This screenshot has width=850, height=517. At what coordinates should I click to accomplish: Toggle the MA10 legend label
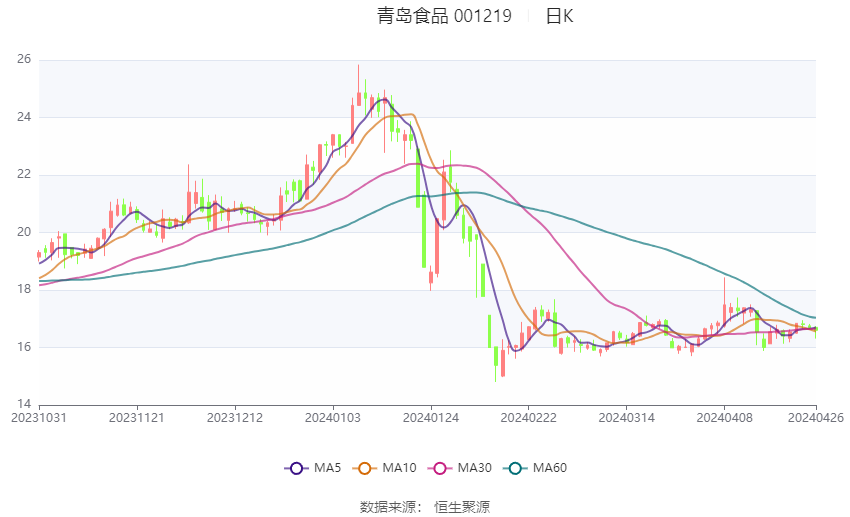point(400,468)
